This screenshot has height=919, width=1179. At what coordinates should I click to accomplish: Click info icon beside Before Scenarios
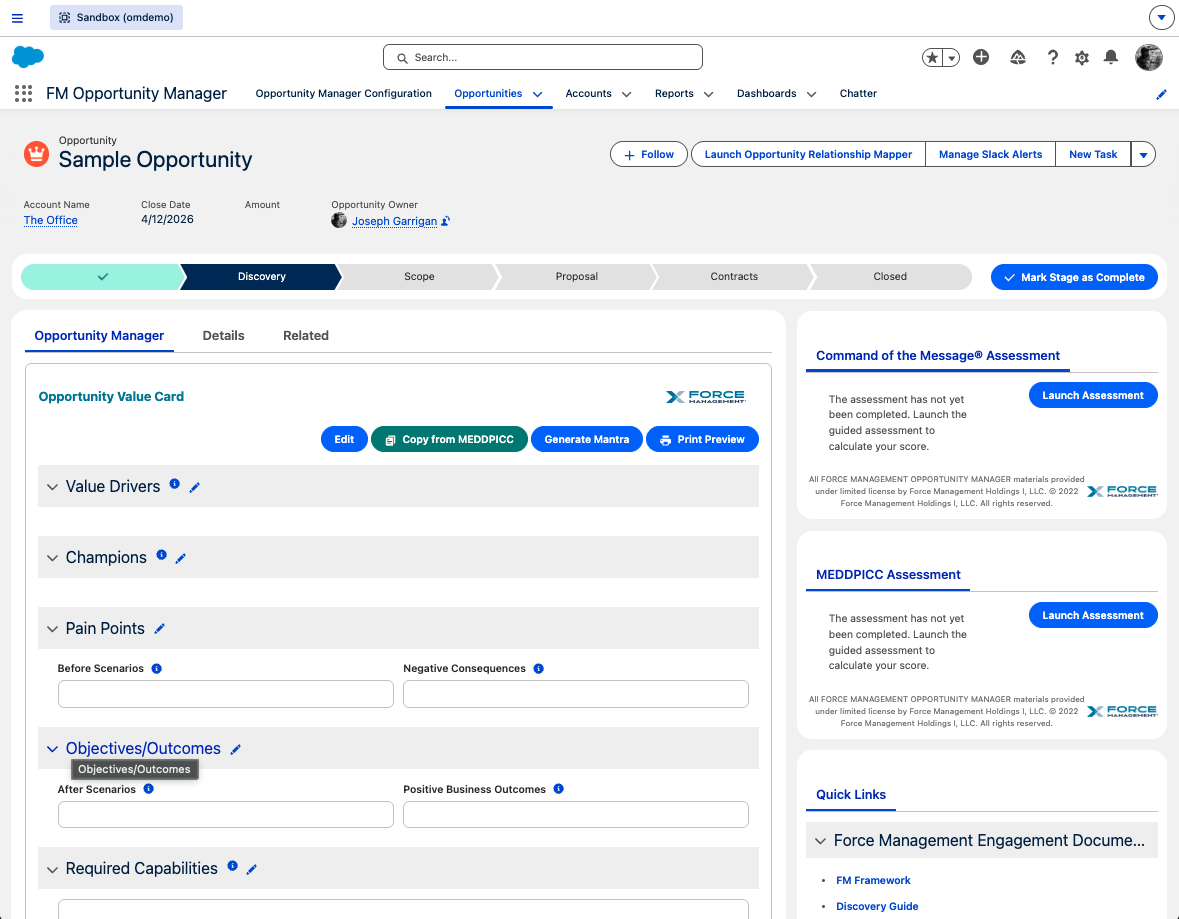tap(157, 668)
